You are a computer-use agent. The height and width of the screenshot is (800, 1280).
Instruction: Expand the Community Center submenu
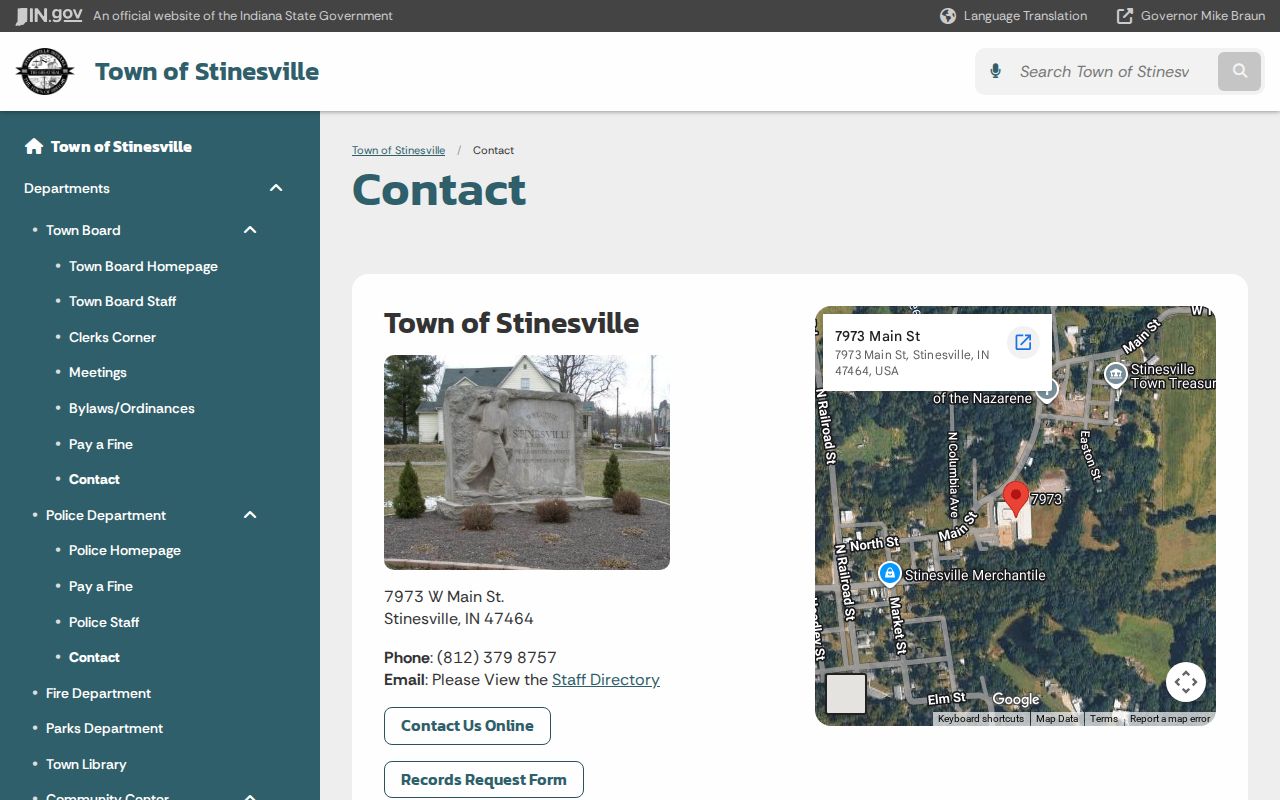coord(250,796)
